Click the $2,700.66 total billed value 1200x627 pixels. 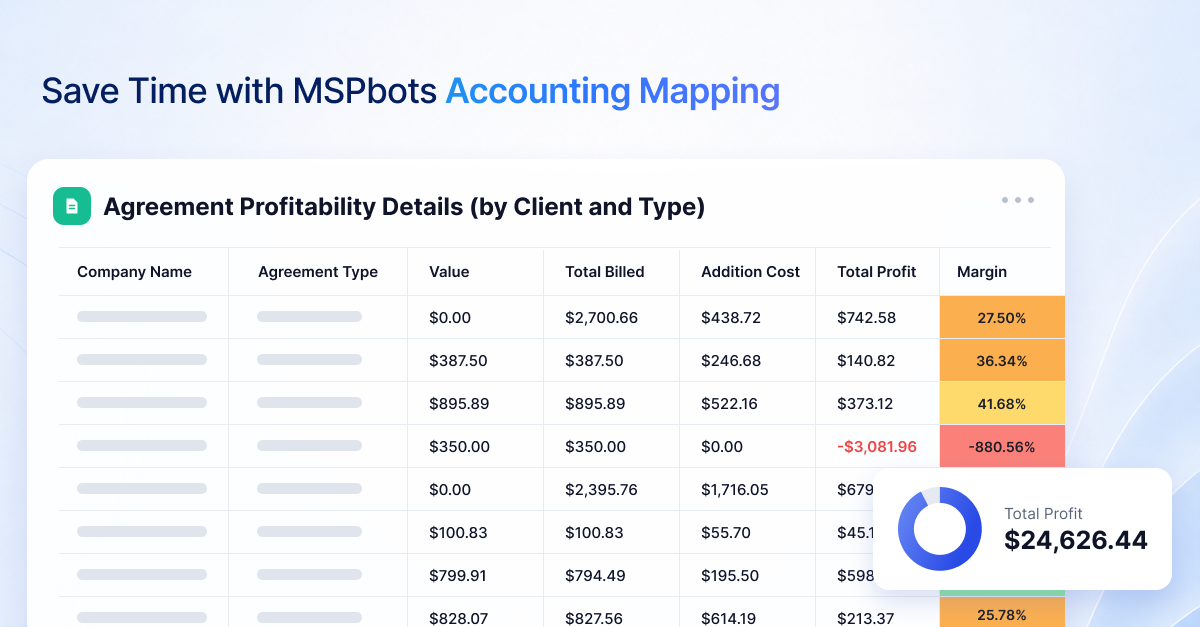point(601,318)
